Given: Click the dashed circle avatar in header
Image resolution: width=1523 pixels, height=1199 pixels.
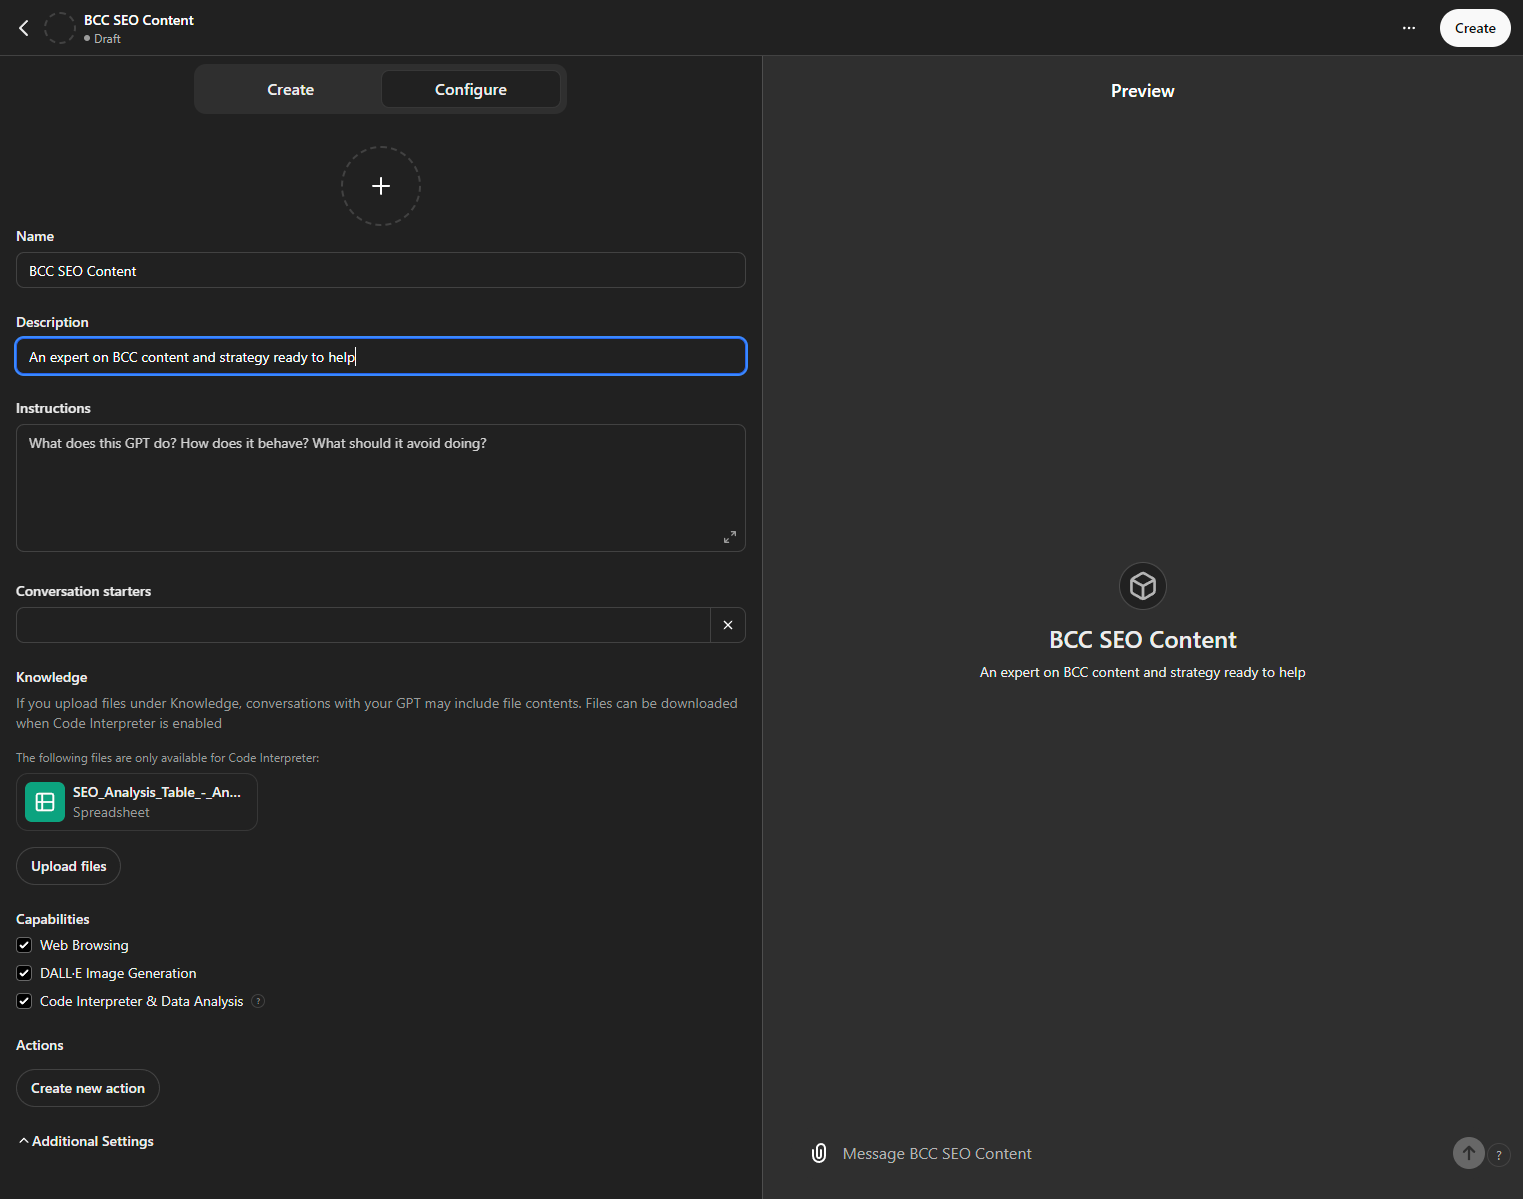Looking at the screenshot, I should click(60, 28).
